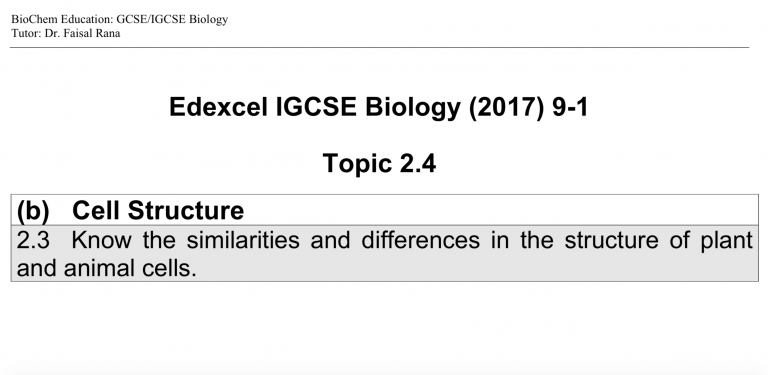Click the word 'Know' in the objective
This screenshot has width=768, height=375.
pos(101,240)
